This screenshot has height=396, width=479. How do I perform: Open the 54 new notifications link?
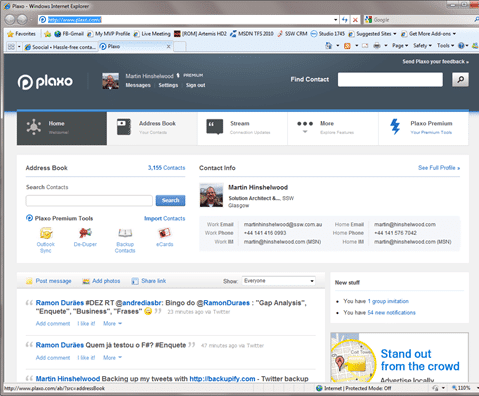[391, 313]
